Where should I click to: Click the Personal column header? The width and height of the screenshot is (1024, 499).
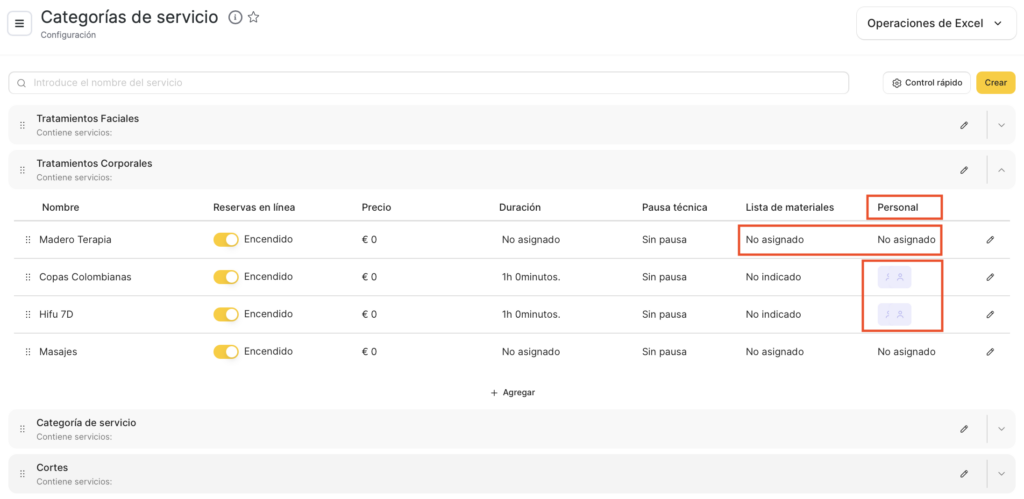pos(897,207)
